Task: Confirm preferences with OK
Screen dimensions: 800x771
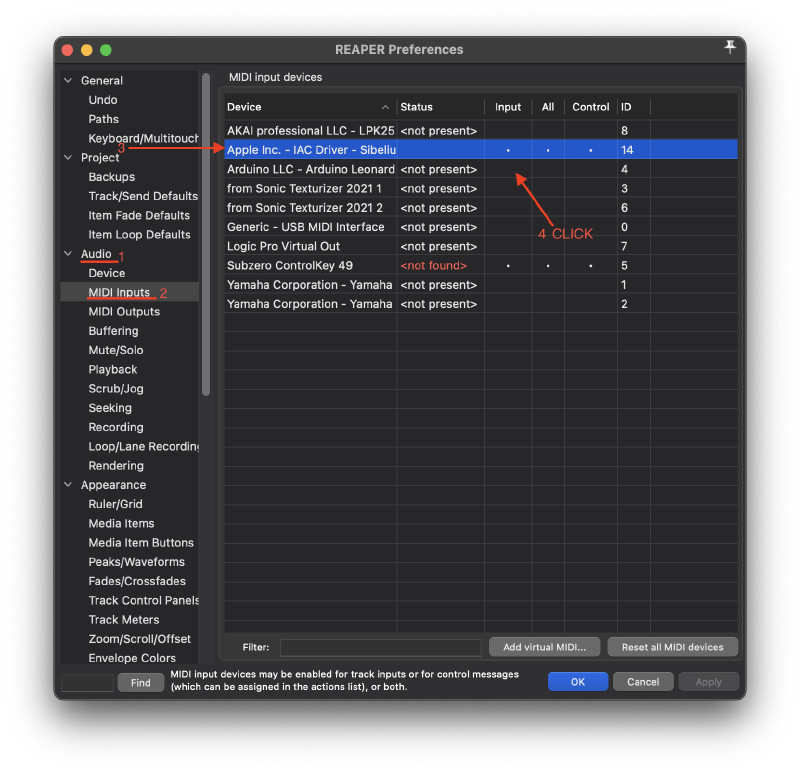Action: (x=578, y=682)
